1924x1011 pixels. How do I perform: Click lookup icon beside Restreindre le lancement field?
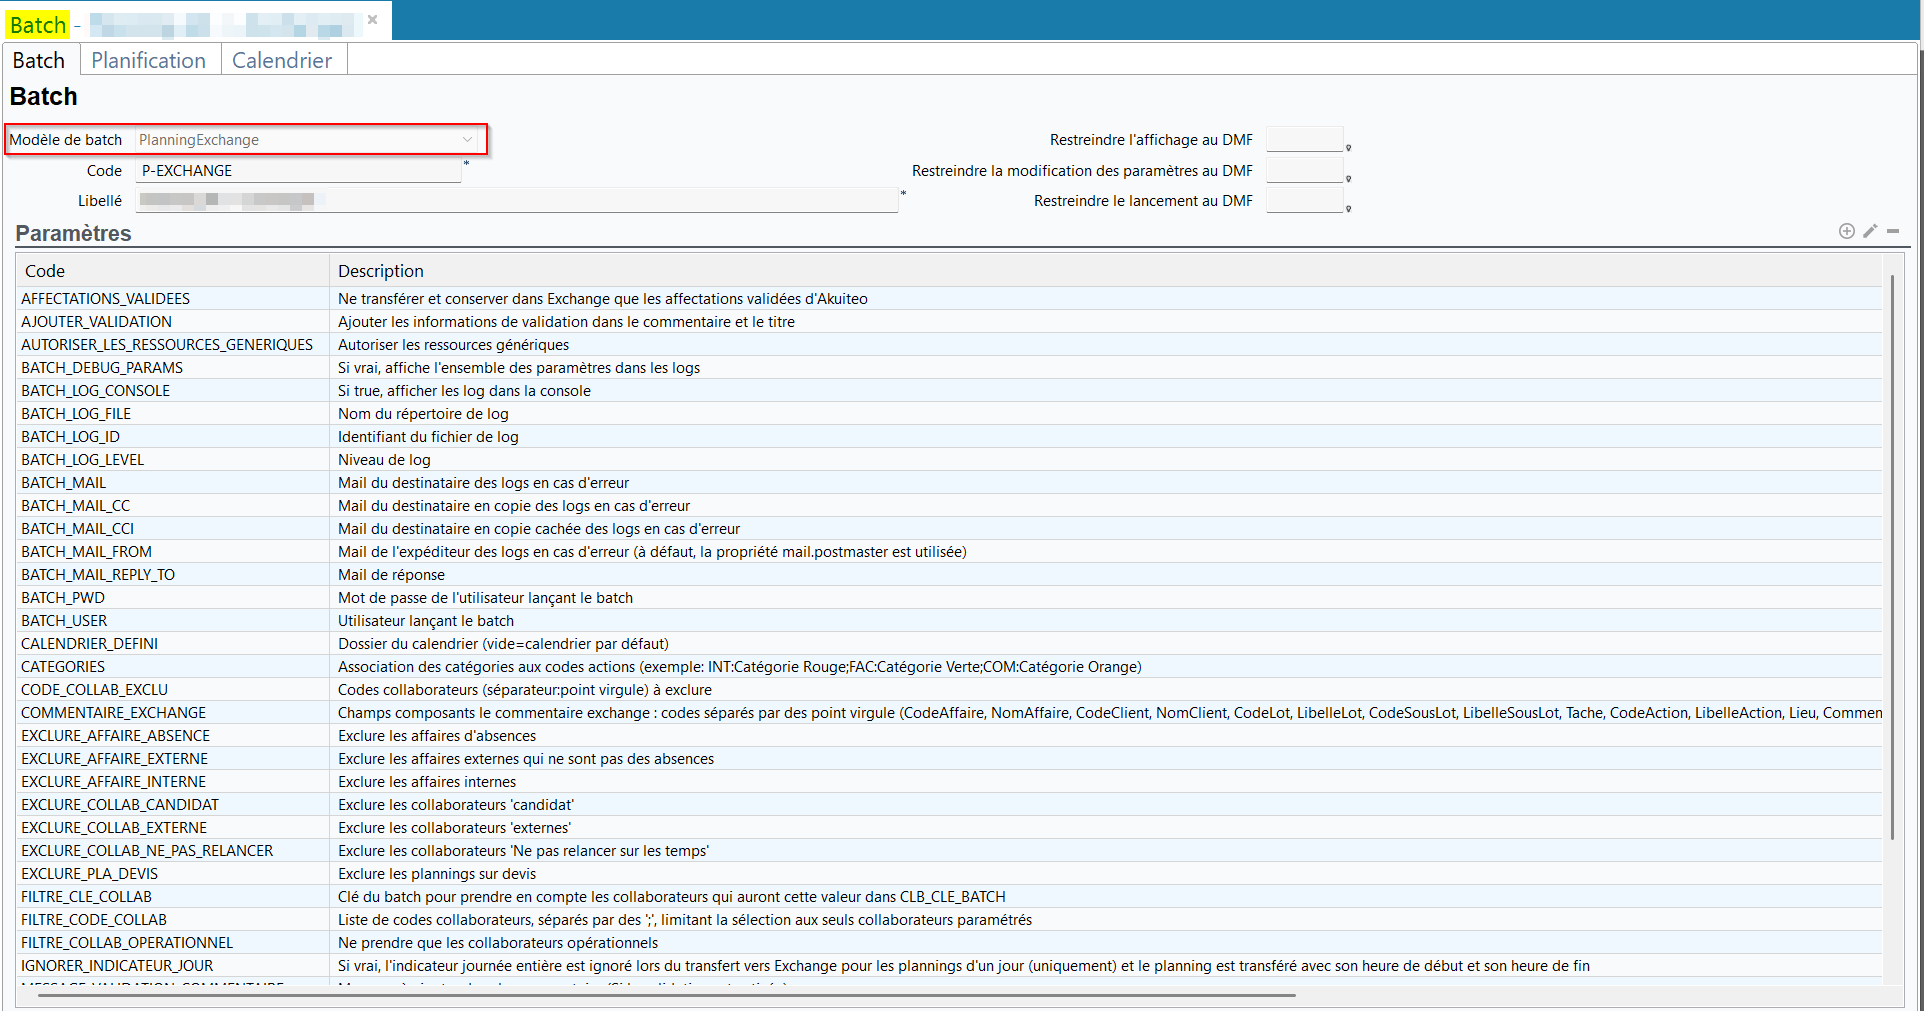point(1348,209)
